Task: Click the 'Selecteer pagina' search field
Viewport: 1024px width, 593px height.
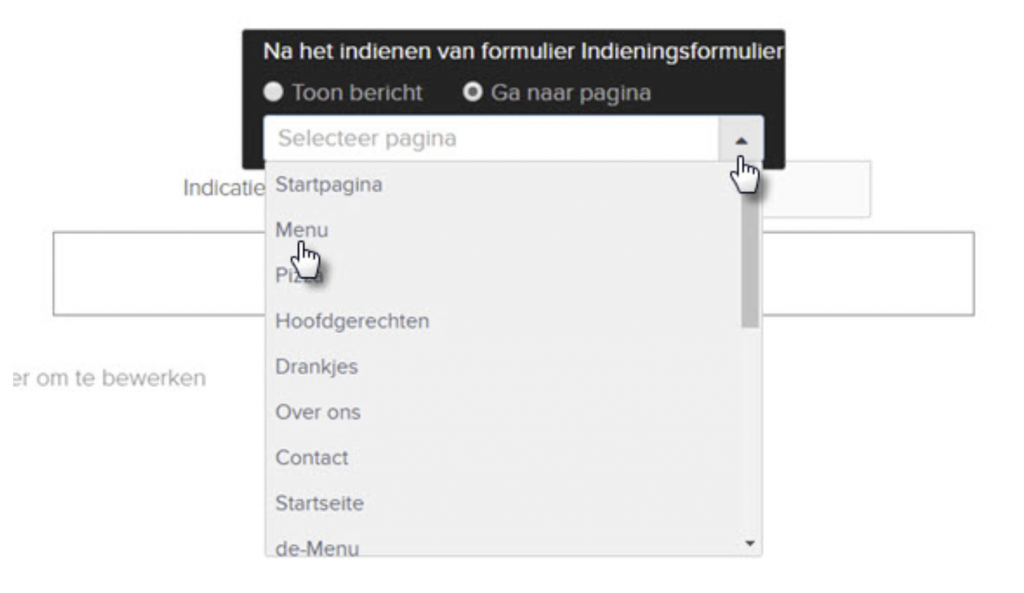Action: pyautogui.click(x=490, y=139)
